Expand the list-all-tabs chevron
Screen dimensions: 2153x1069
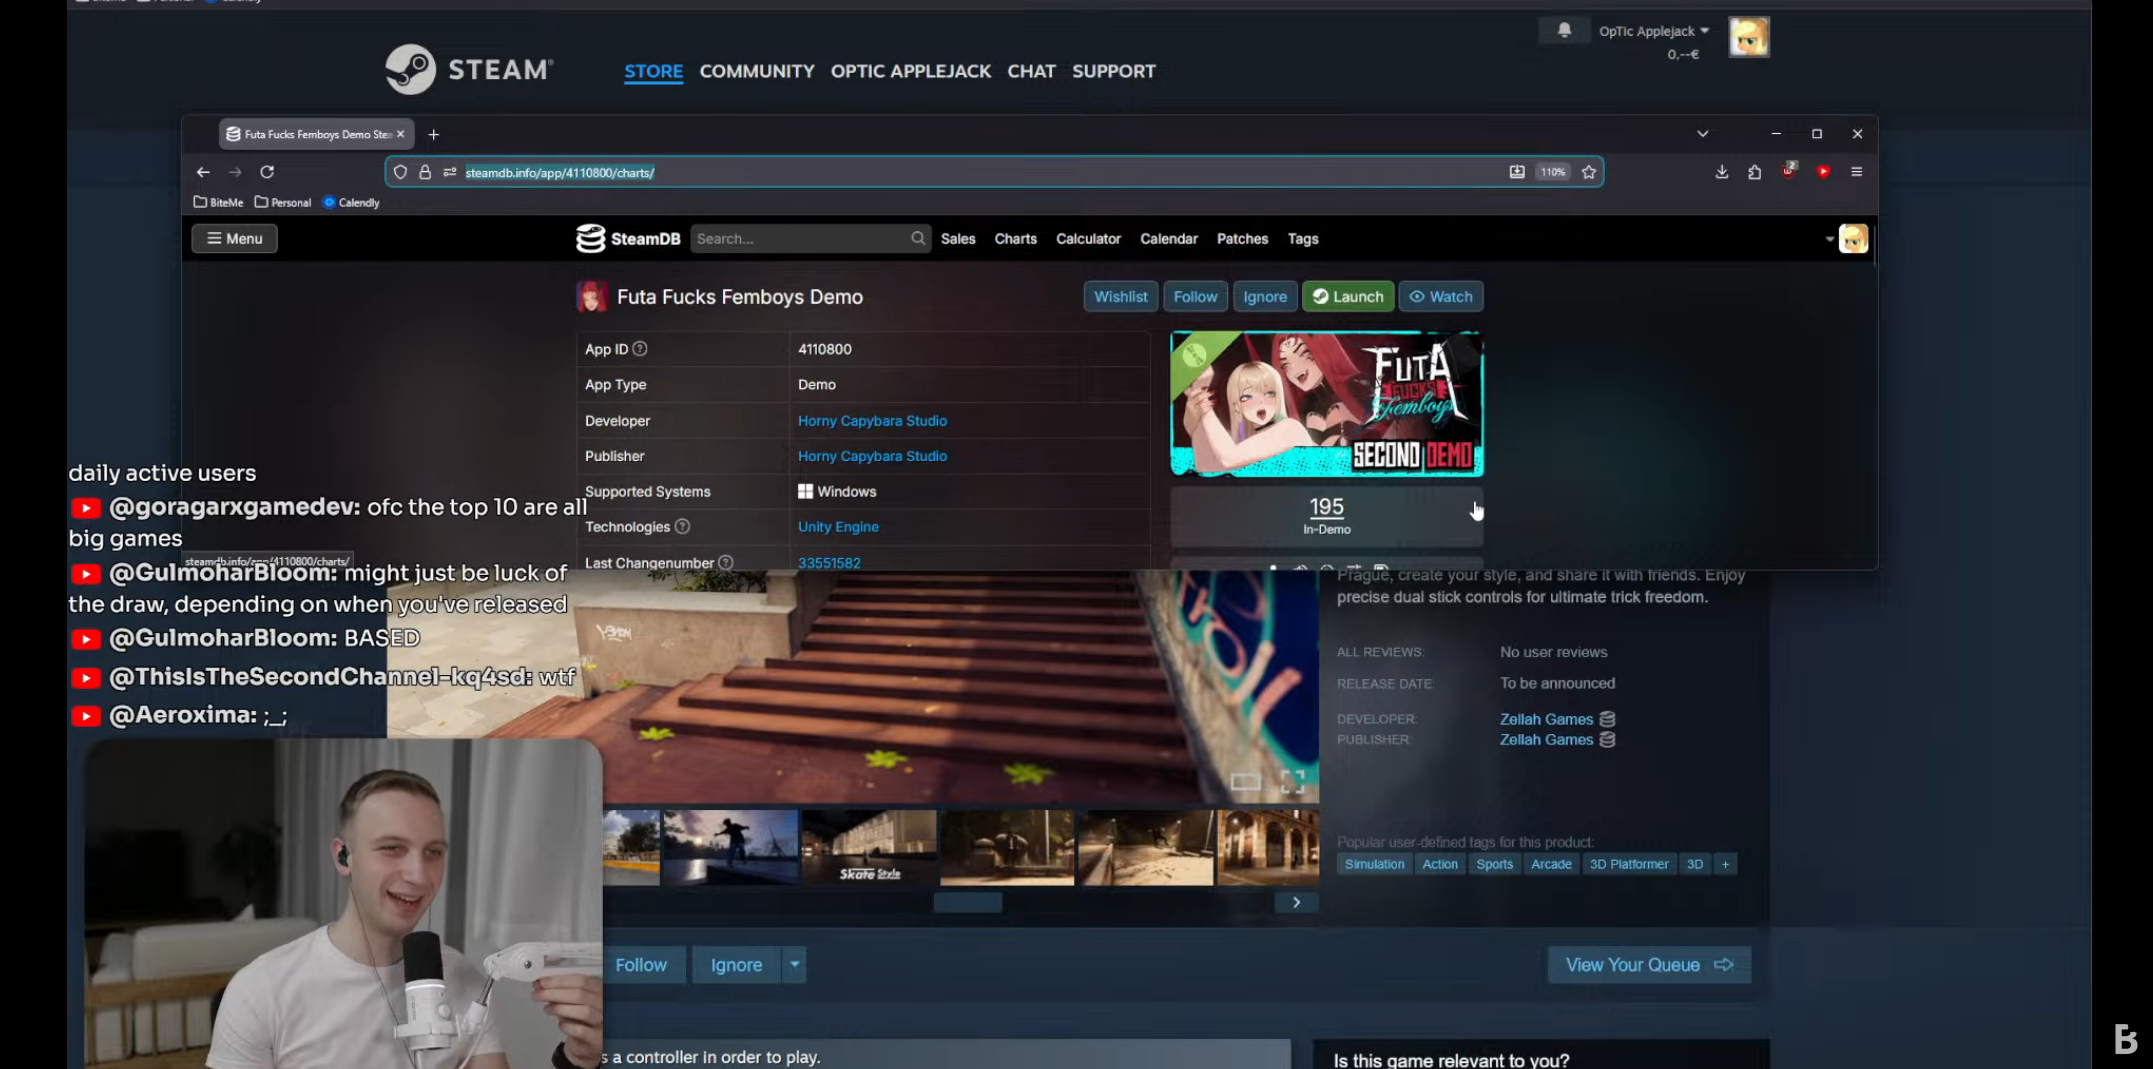(x=1702, y=134)
